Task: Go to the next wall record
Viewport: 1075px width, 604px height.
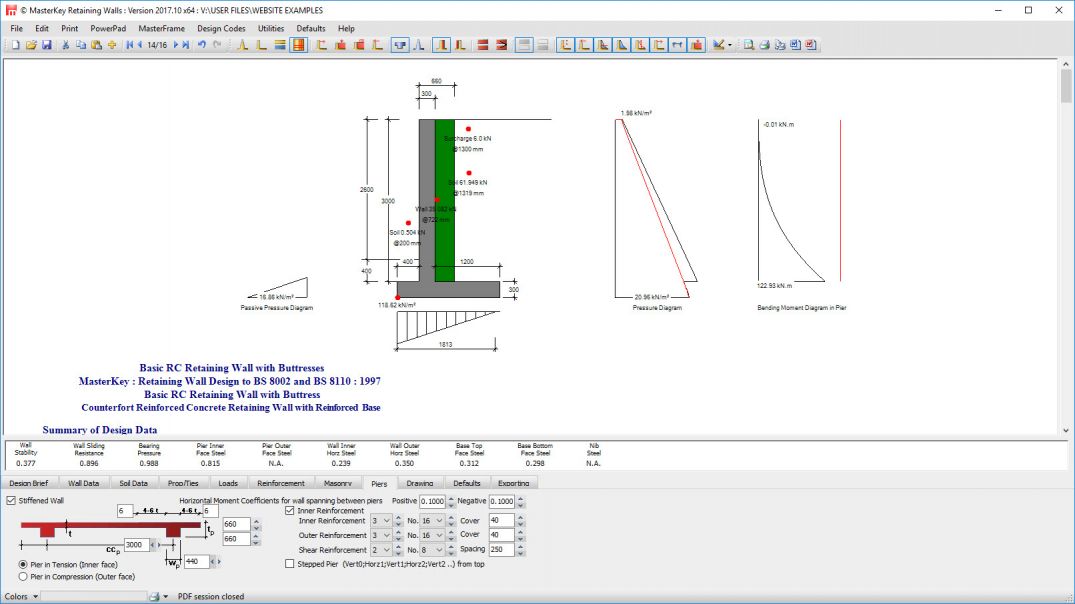Action: 176,45
